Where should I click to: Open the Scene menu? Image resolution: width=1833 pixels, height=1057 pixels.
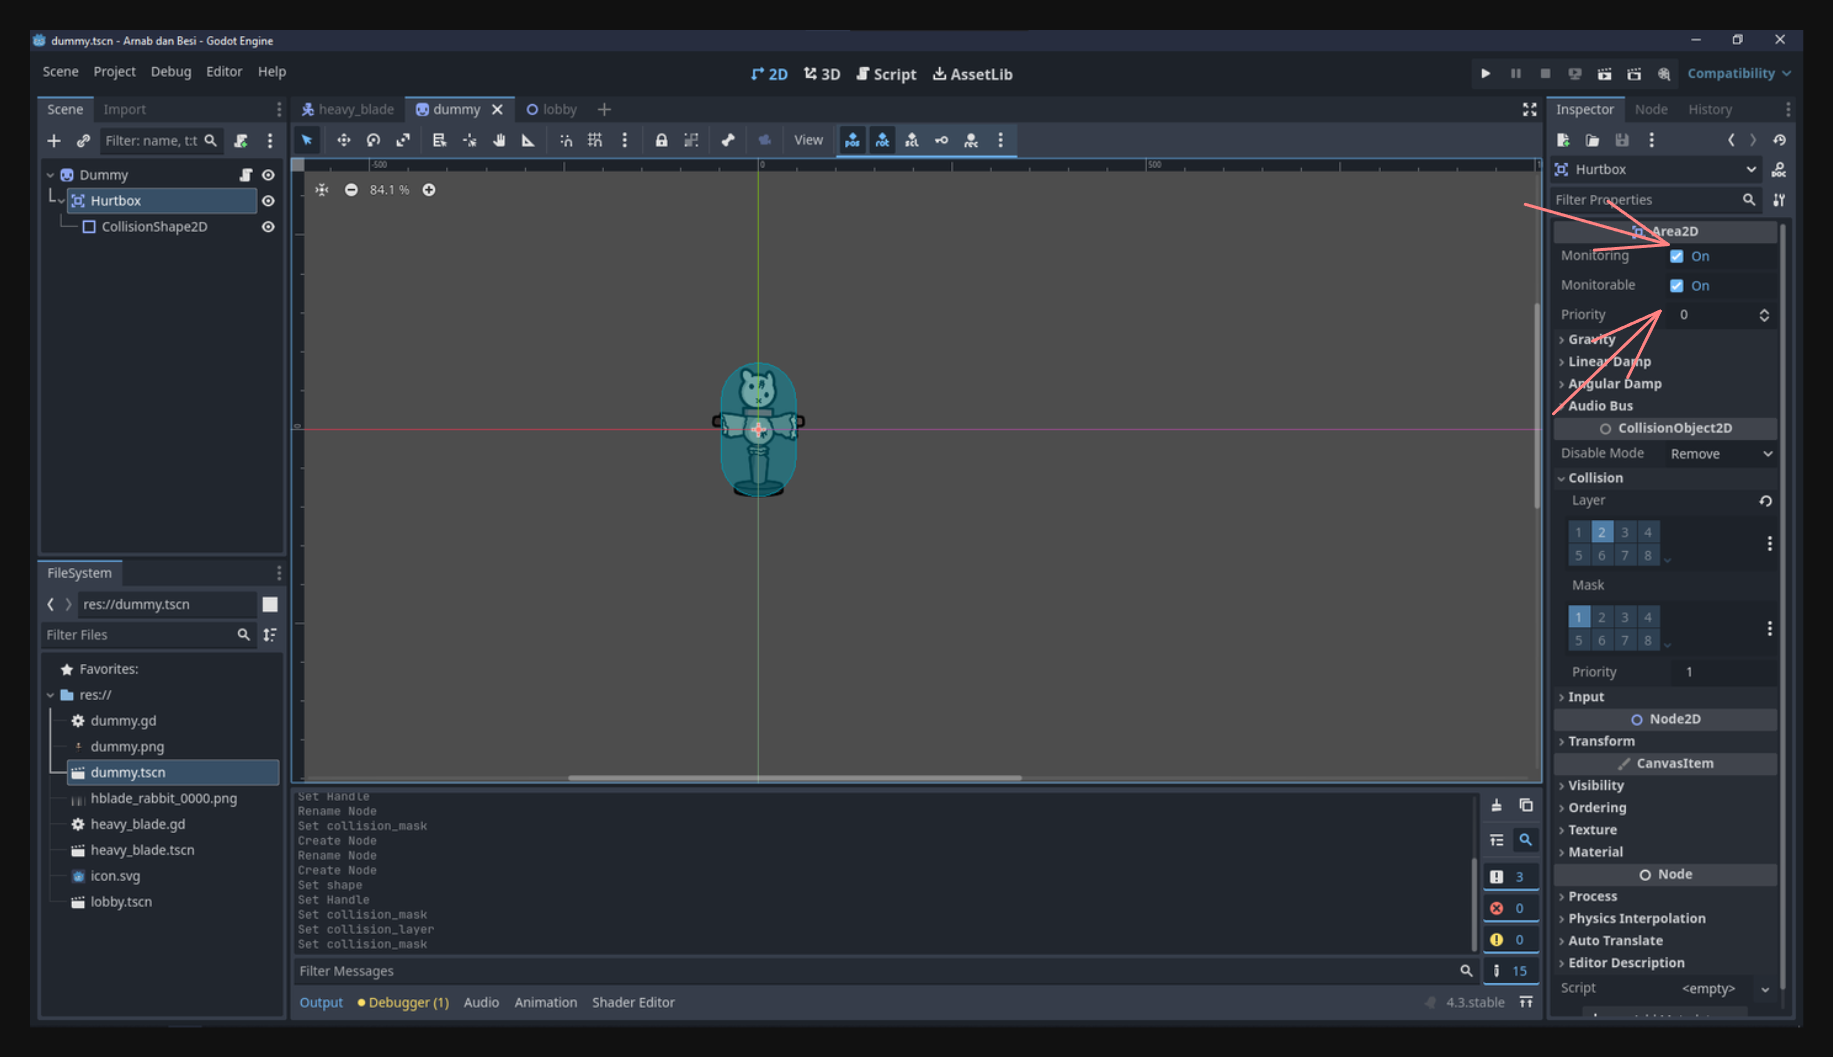(x=60, y=72)
